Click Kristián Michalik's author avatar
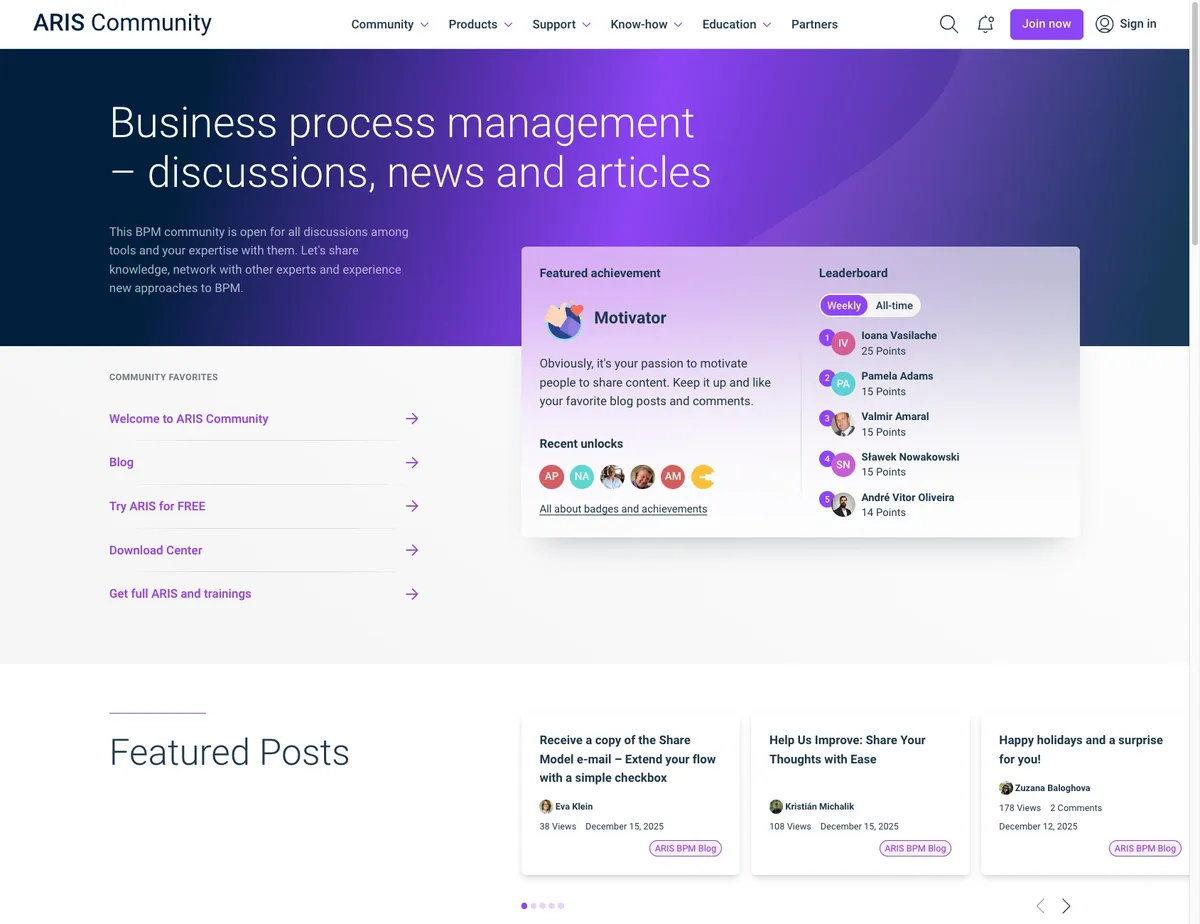The height and width of the screenshot is (924, 1200). (x=776, y=806)
